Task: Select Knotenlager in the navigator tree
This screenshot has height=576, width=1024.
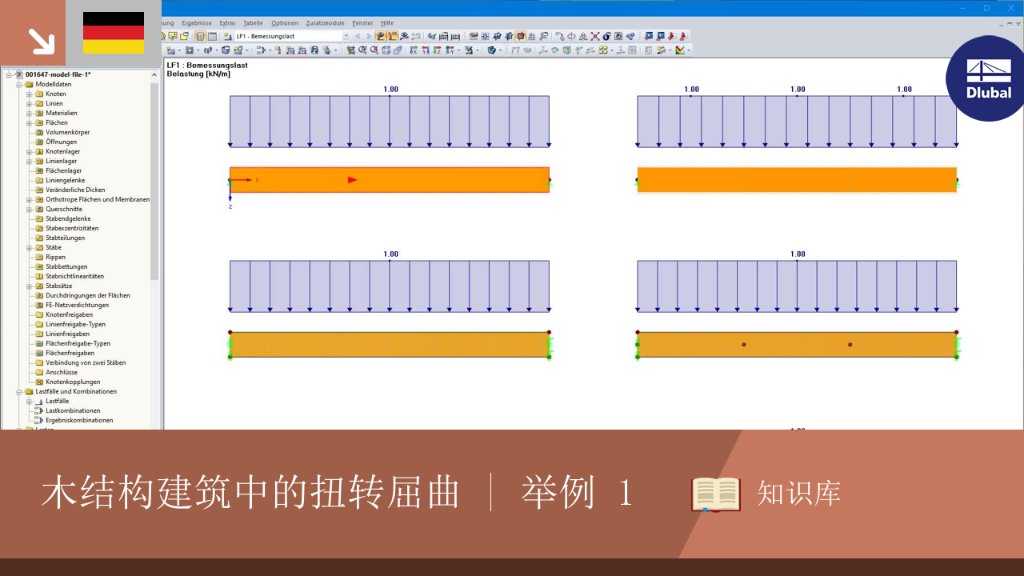Action: [62, 152]
